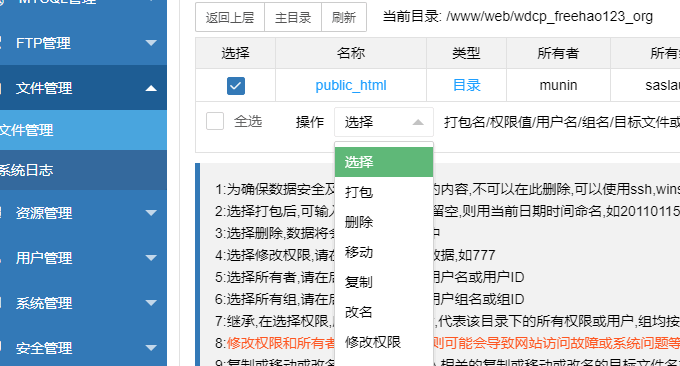
Task: Click the 名称 column header
Action: tap(351, 53)
